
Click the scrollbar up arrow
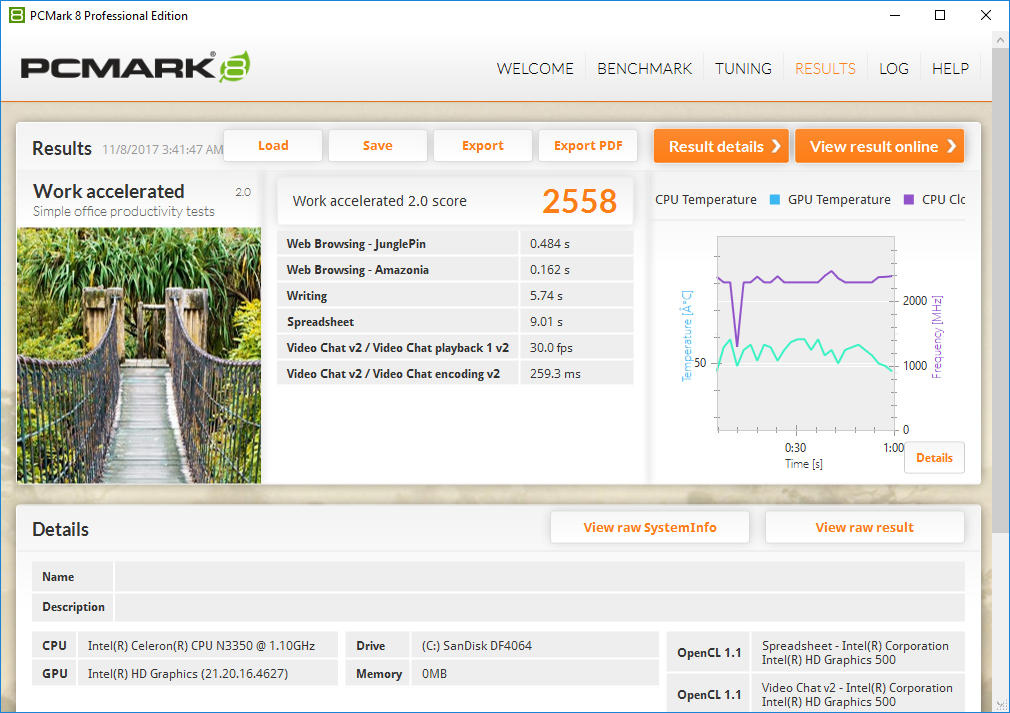[x=1000, y=40]
